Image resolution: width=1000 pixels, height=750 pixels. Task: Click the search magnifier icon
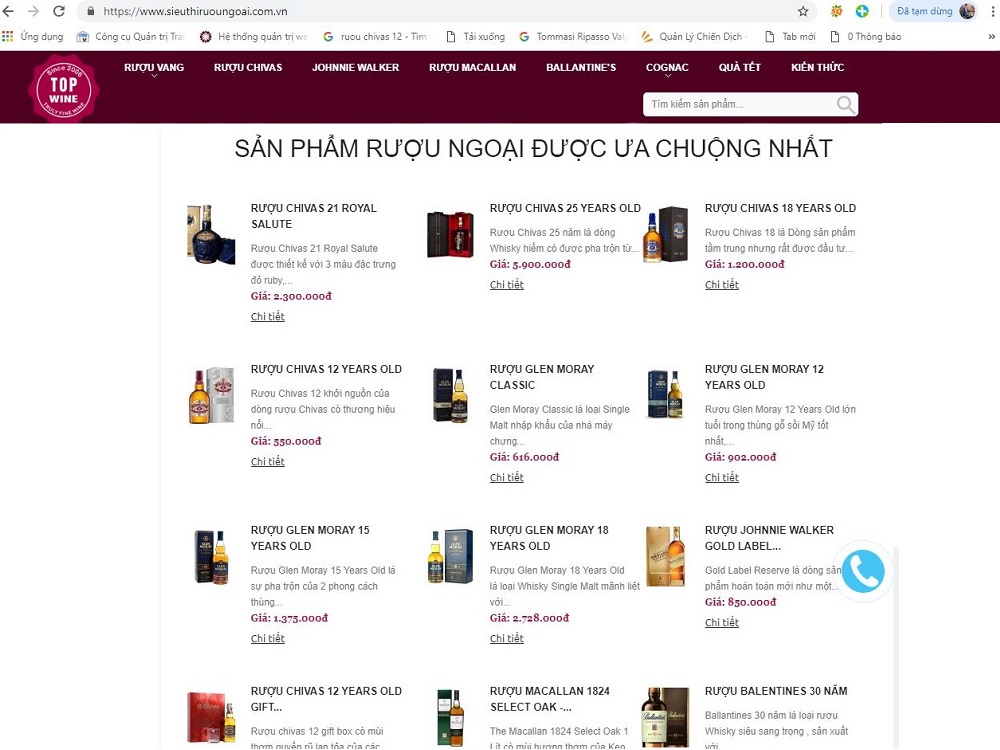[846, 104]
